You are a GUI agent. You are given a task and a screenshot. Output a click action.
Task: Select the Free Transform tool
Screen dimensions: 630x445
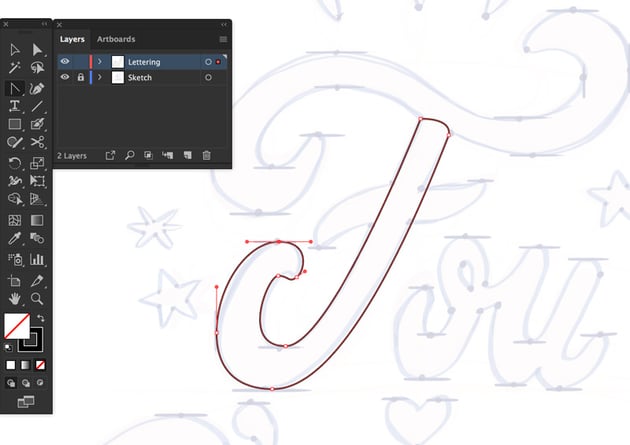pyautogui.click(x=37, y=181)
